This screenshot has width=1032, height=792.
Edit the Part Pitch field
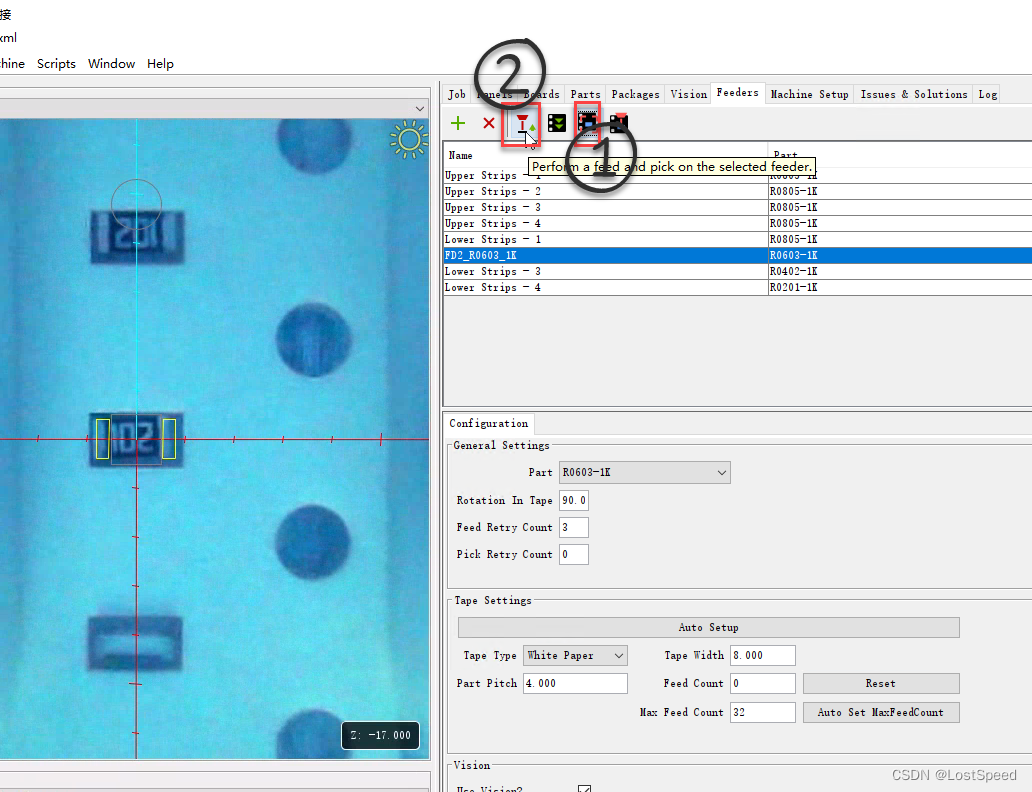[x=575, y=683]
